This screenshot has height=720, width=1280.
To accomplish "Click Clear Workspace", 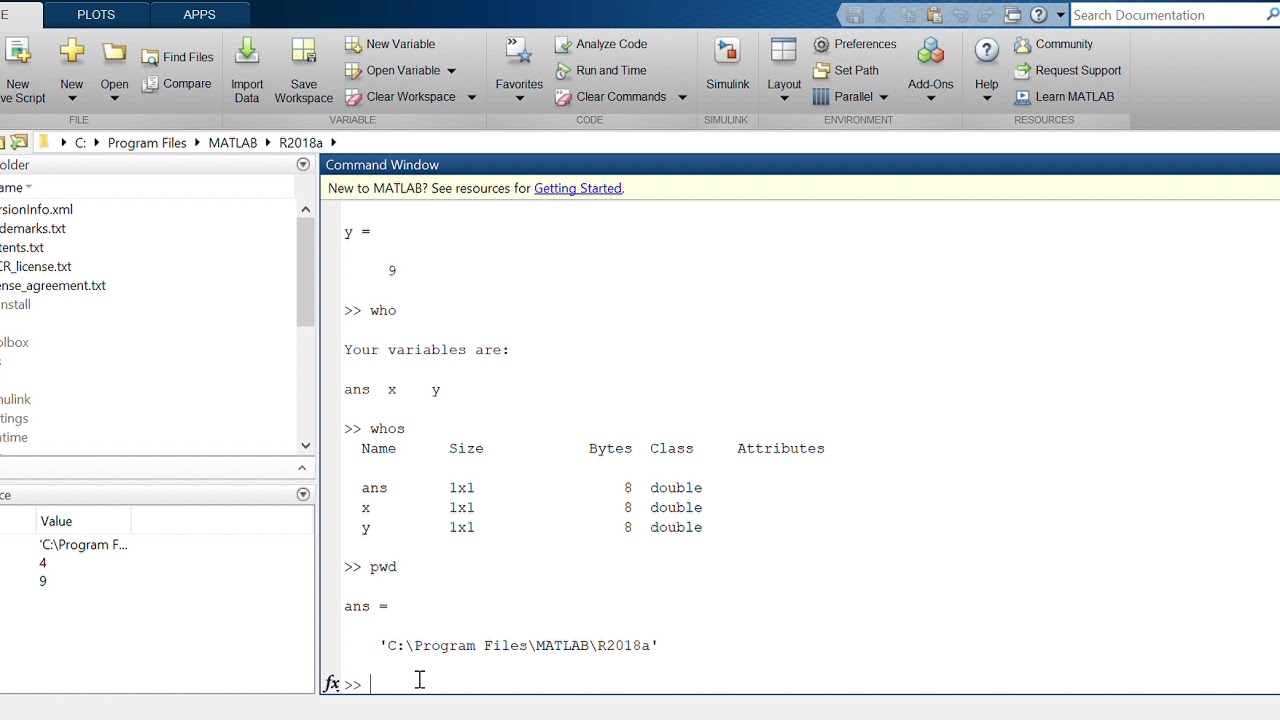I will (x=401, y=97).
